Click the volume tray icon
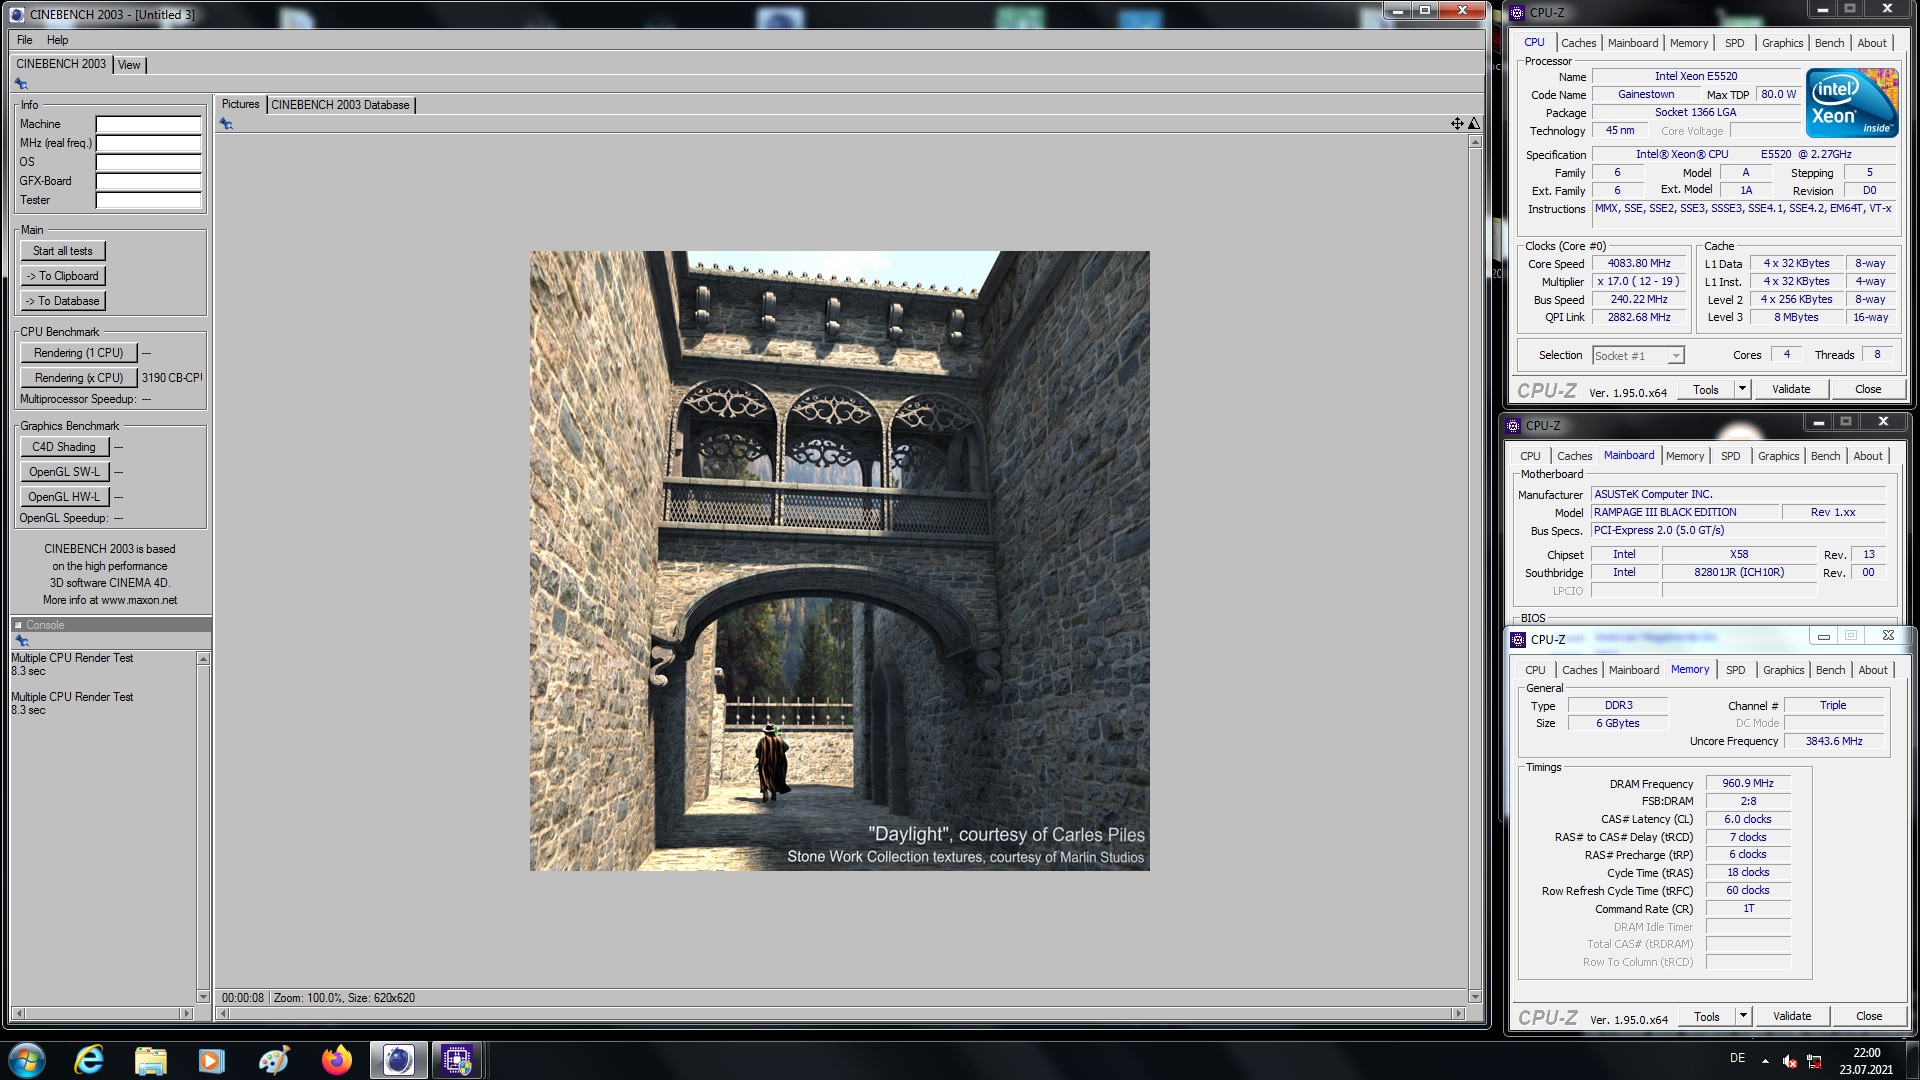 coord(1790,1061)
